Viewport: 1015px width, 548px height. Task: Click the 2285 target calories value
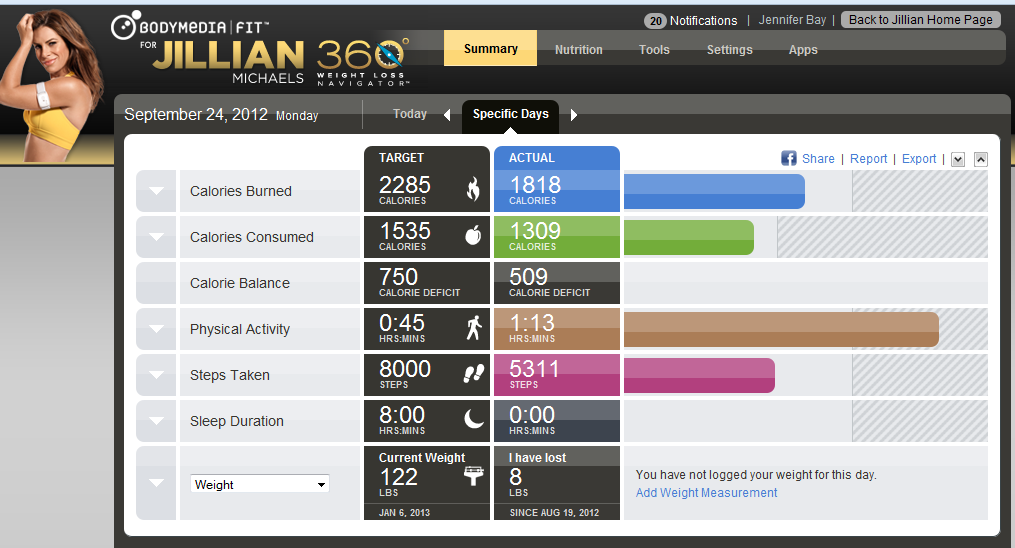405,185
